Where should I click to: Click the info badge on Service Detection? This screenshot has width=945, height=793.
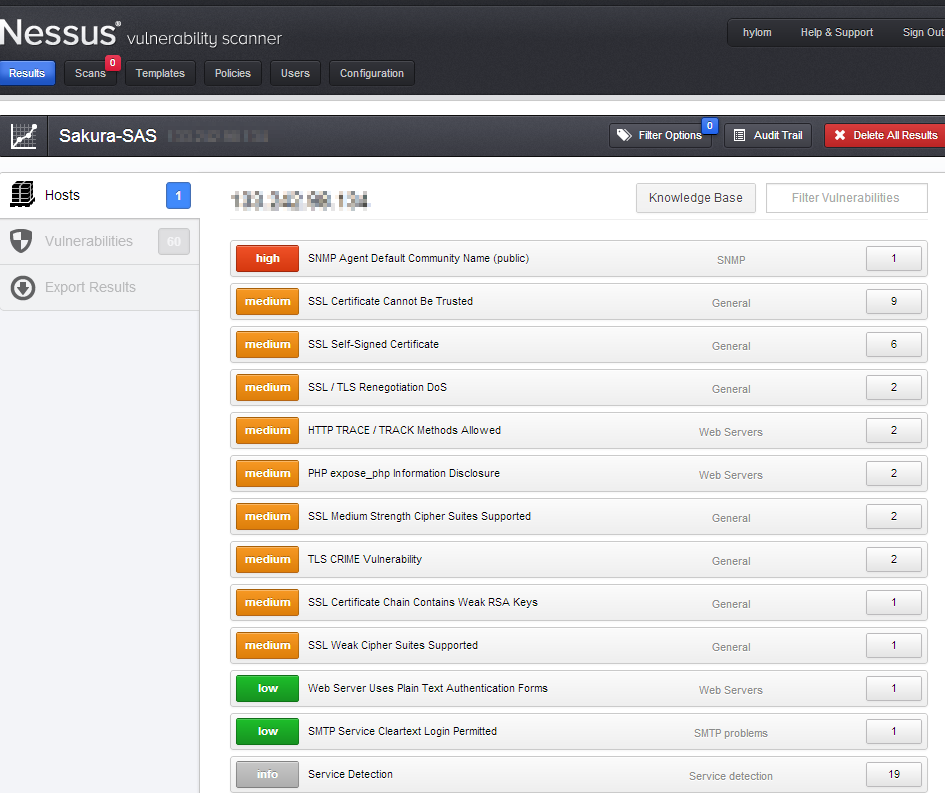pos(268,774)
